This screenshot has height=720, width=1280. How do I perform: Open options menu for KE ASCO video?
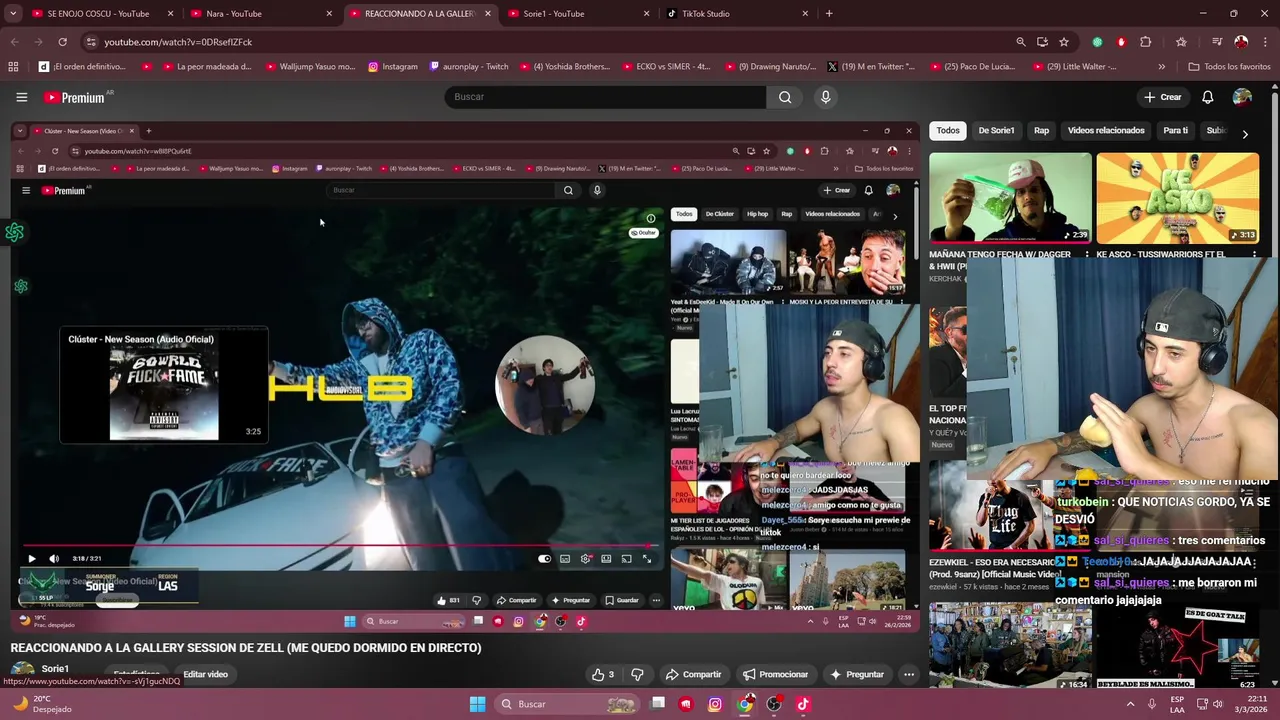[x=1254, y=255]
